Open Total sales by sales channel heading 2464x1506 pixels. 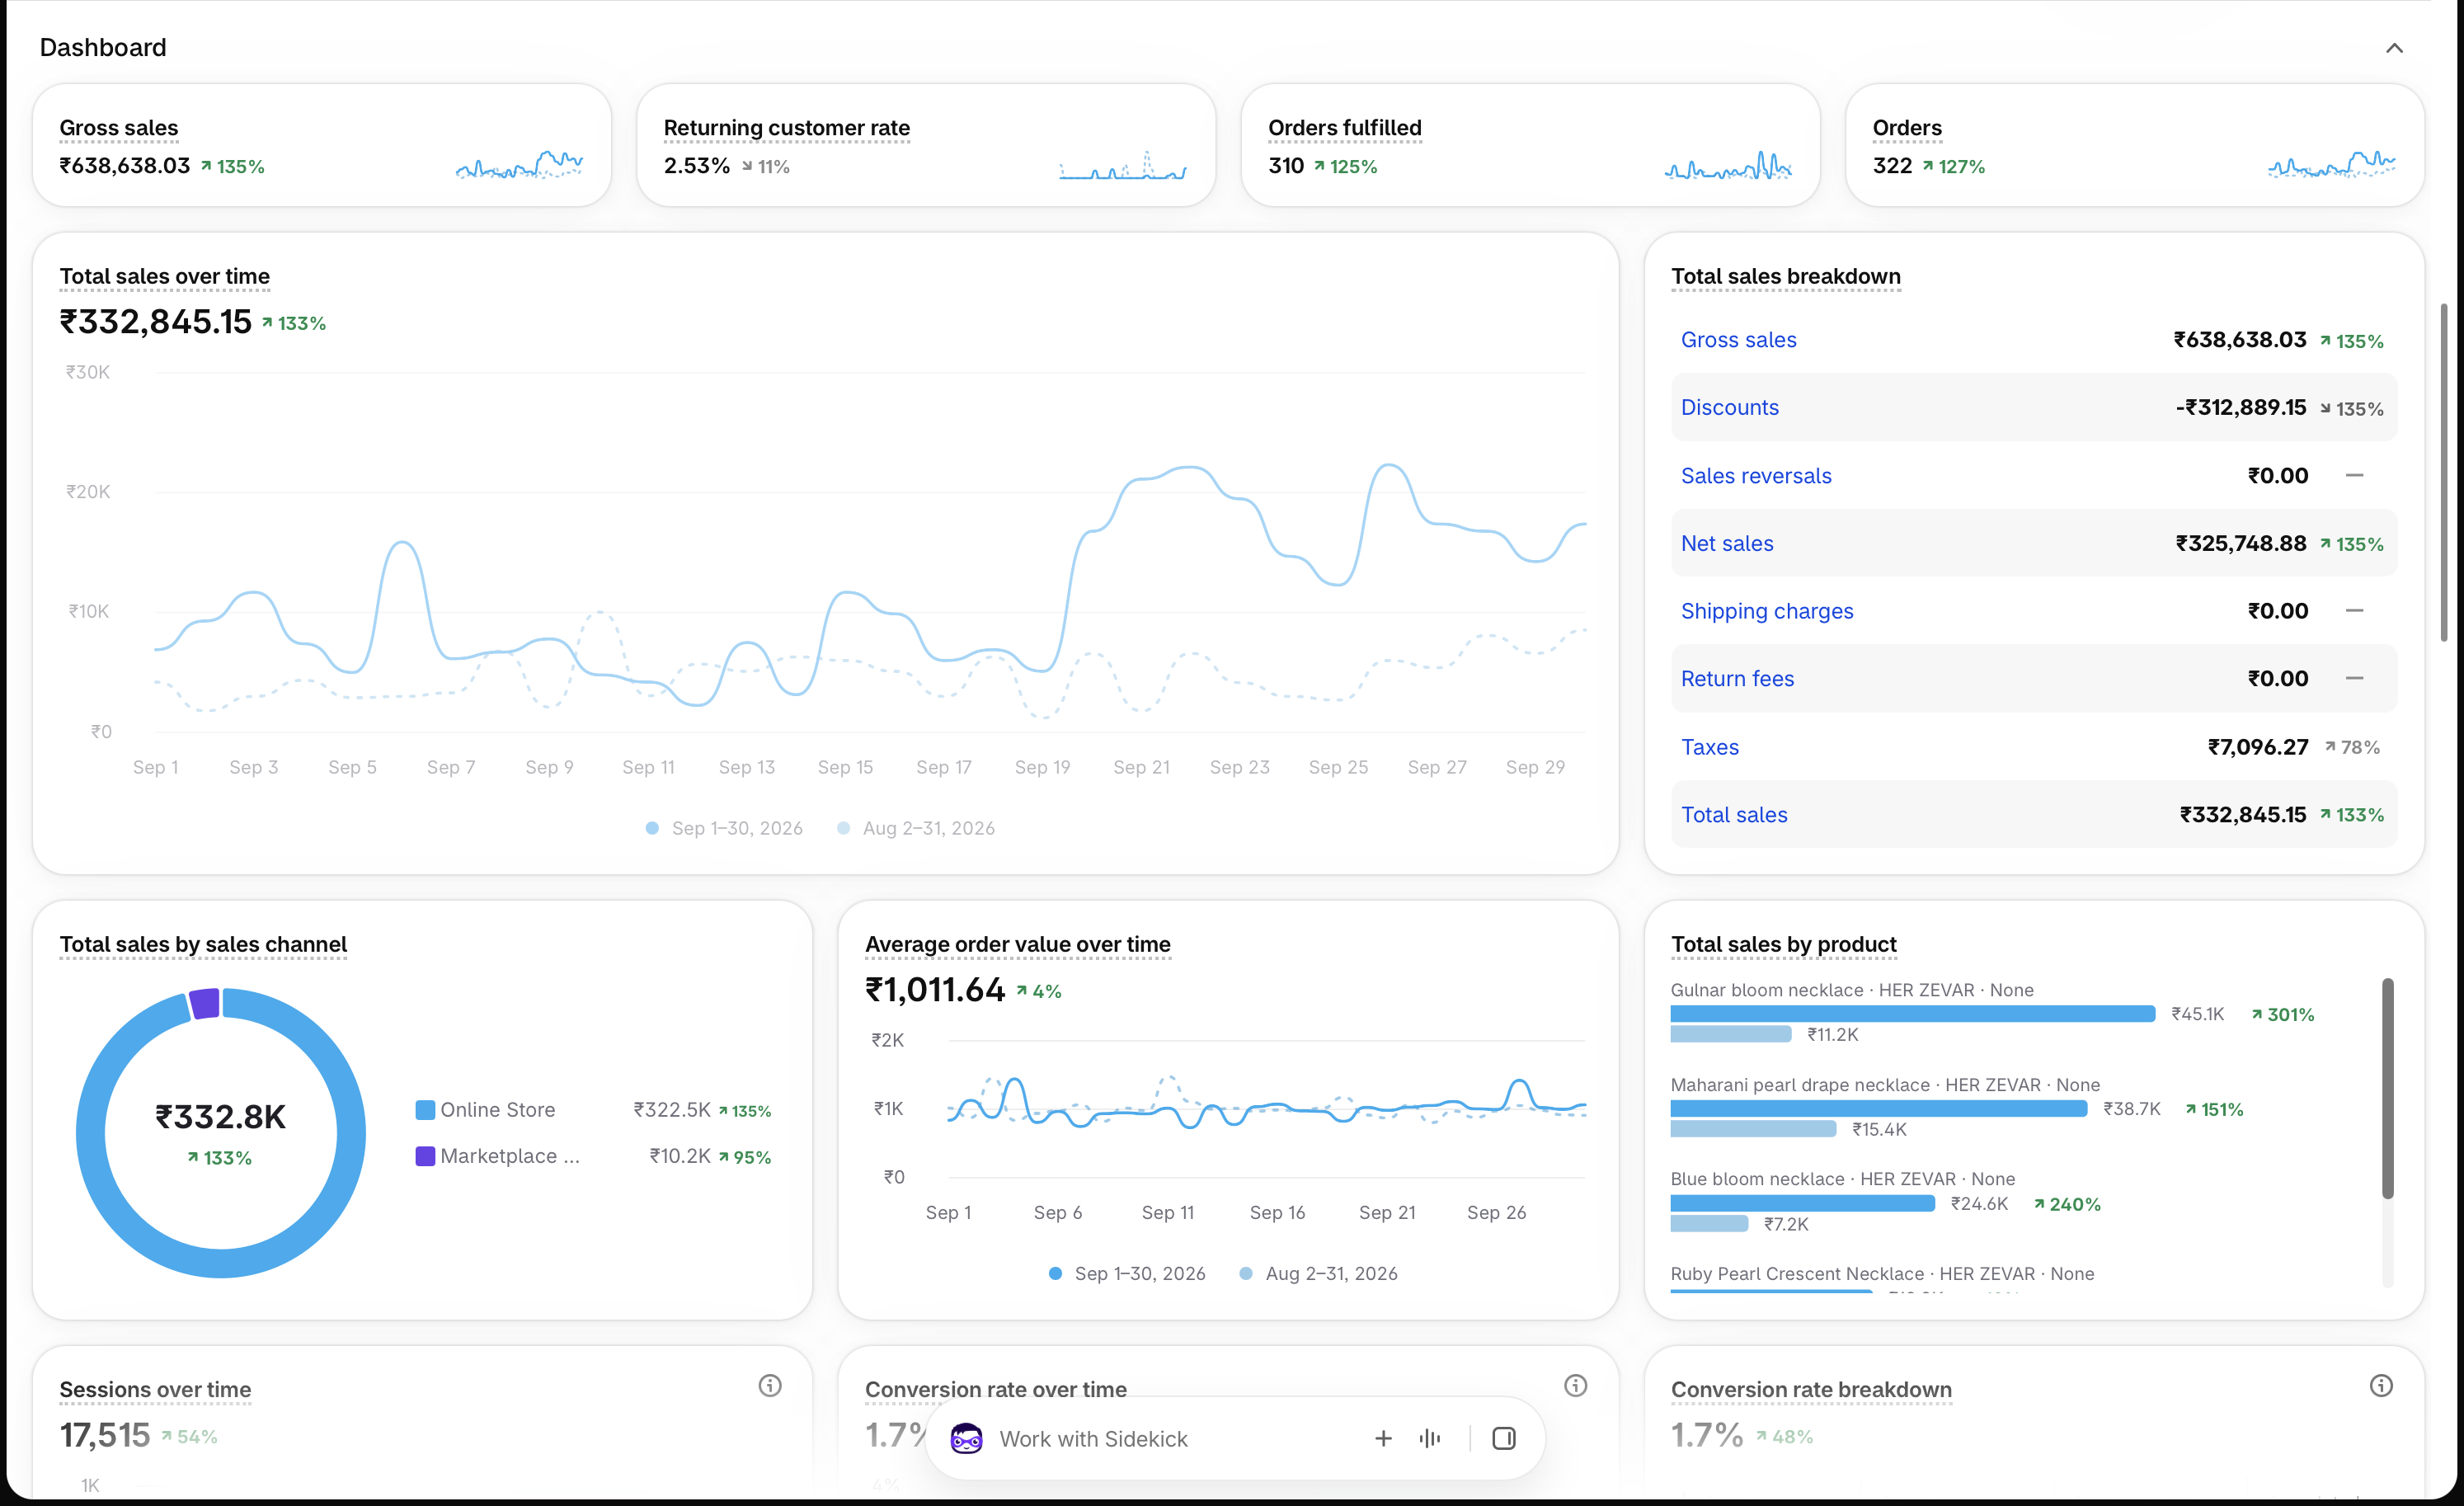(x=203, y=944)
